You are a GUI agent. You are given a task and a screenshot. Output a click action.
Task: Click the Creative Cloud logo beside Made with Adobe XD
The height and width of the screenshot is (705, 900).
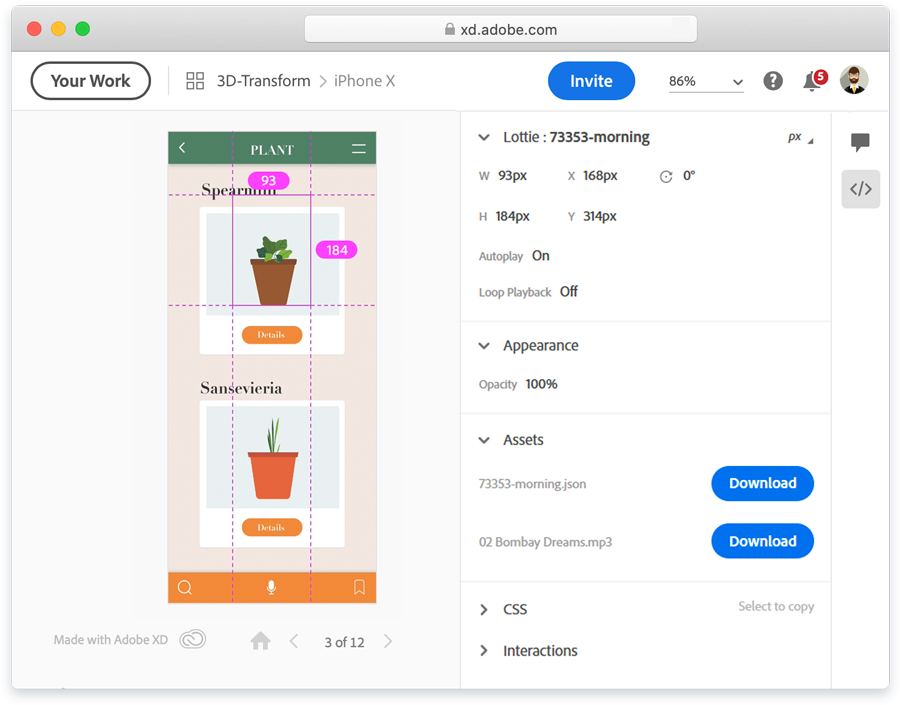[x=191, y=638]
